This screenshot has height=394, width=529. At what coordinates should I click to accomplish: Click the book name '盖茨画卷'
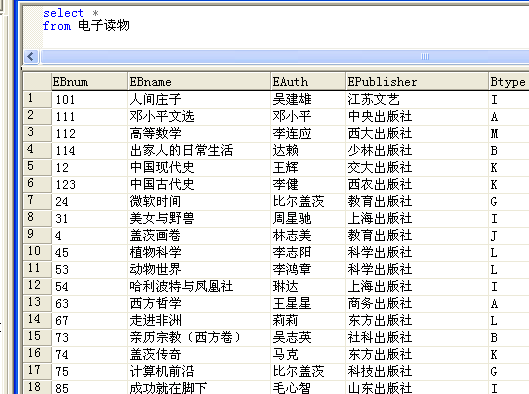199,235
